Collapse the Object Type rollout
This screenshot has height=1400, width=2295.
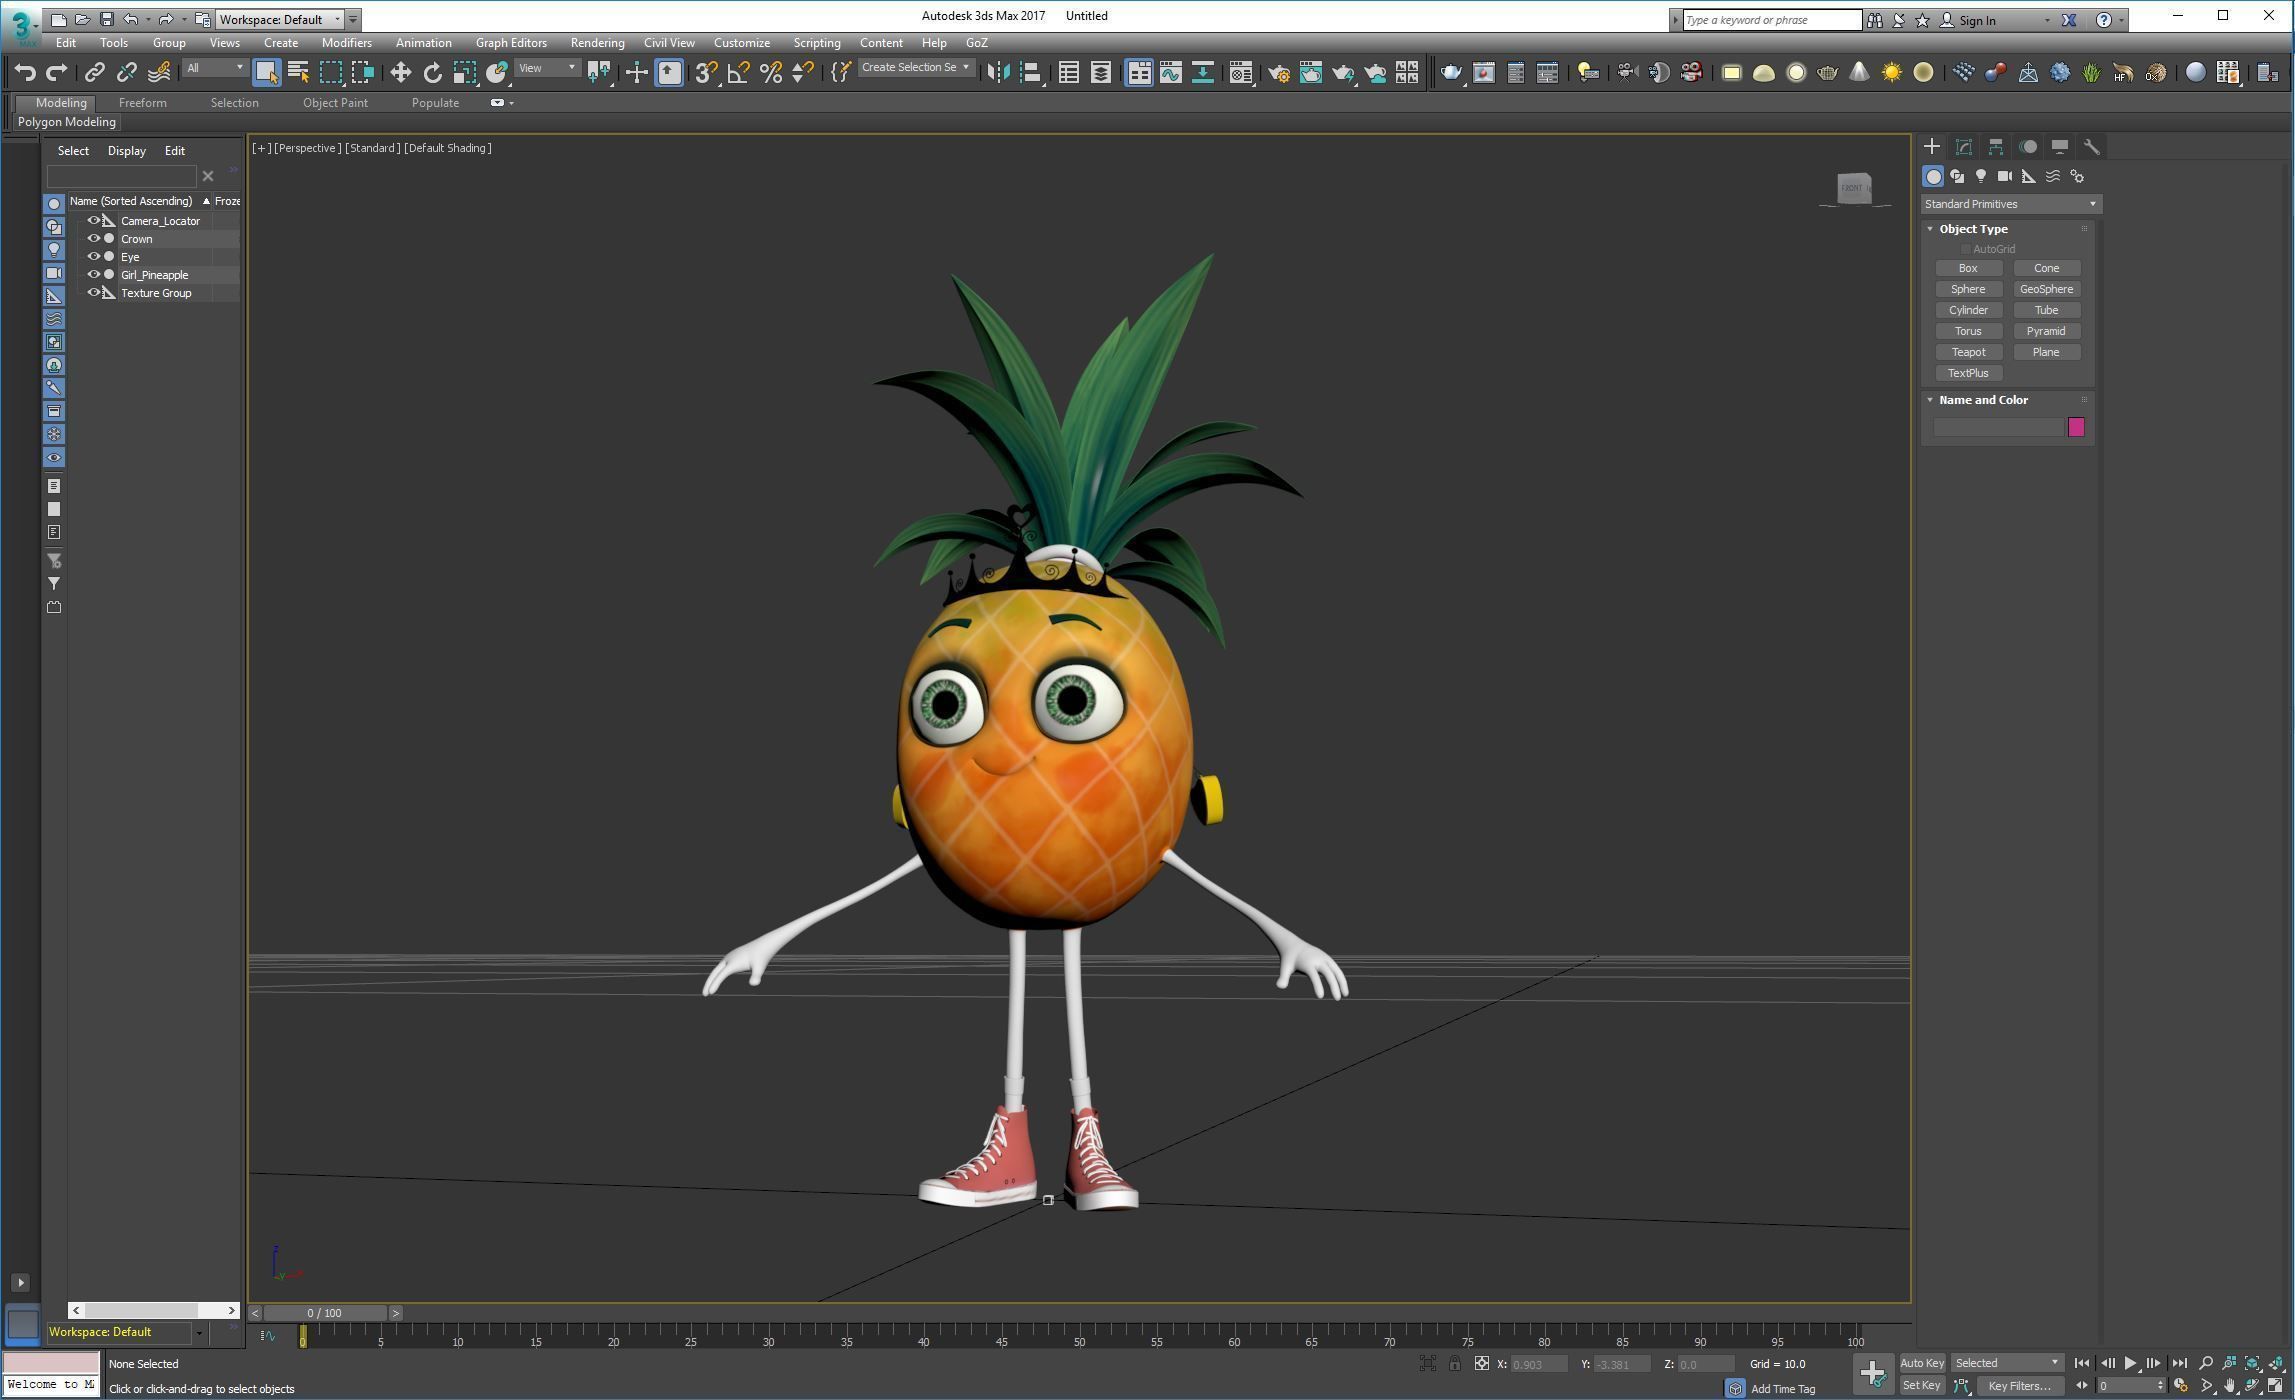tap(1931, 229)
